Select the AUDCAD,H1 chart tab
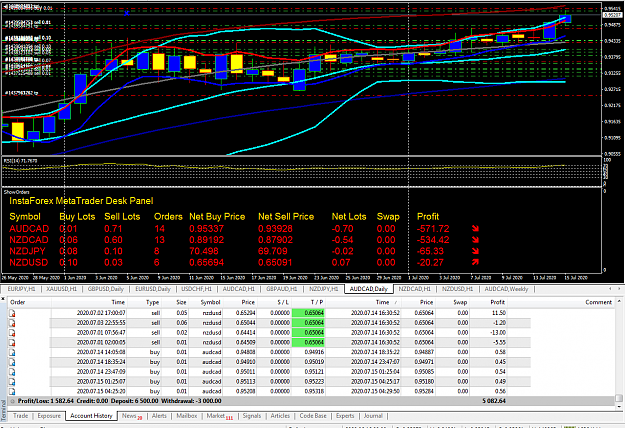625x428 pixels. [x=238, y=289]
